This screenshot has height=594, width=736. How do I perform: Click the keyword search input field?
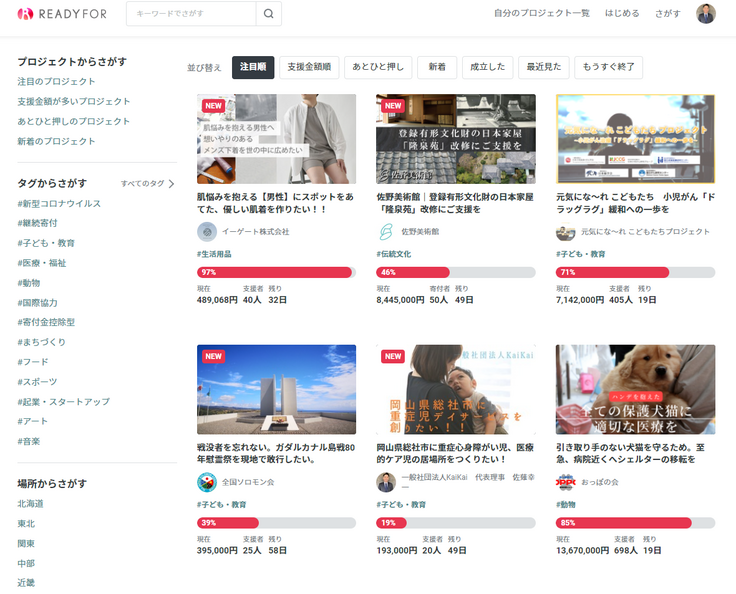pos(190,14)
